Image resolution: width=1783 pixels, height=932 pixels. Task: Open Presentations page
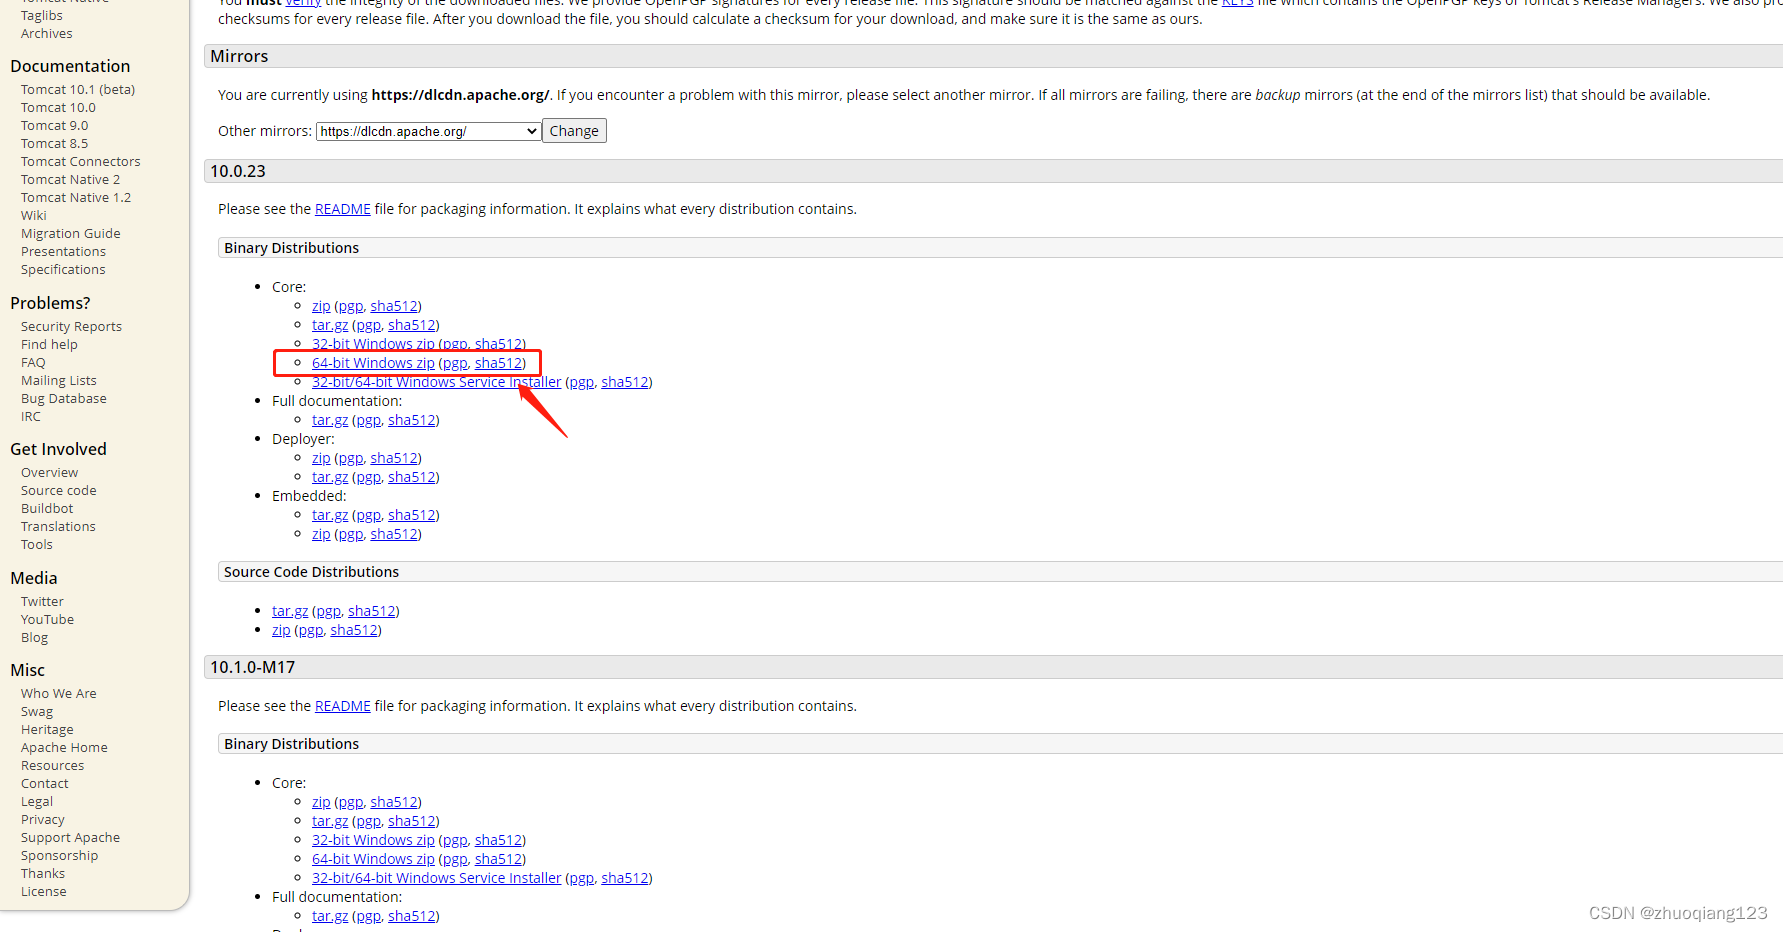(x=63, y=252)
